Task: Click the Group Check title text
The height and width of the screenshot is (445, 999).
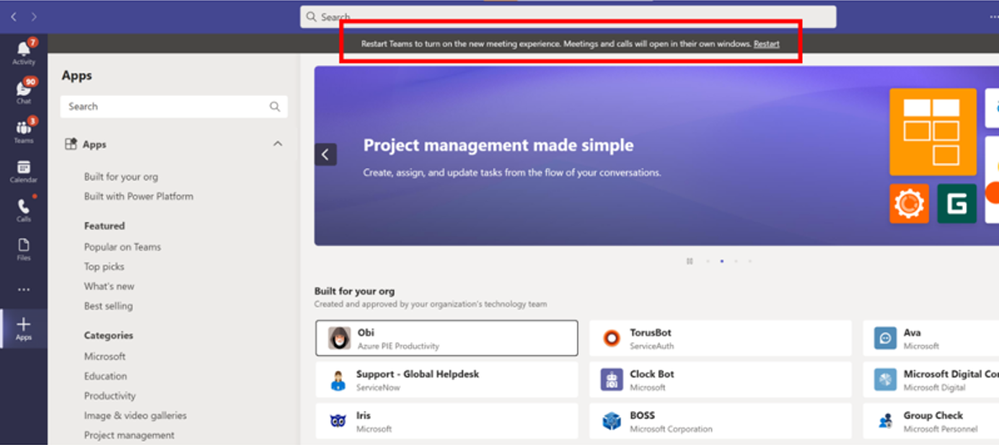Action: click(933, 416)
